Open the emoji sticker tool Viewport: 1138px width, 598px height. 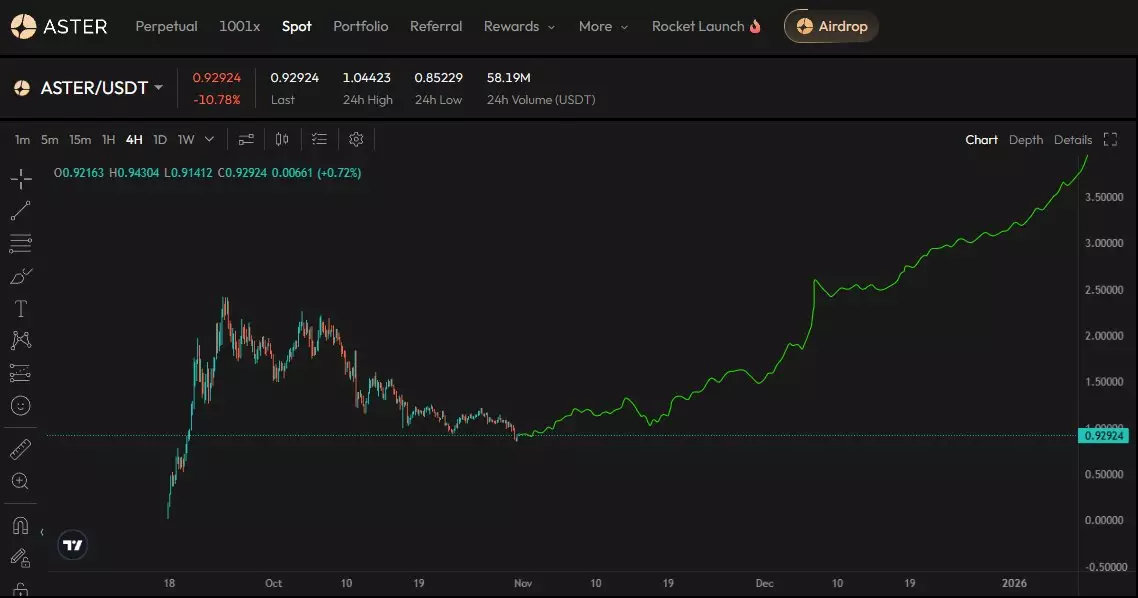click(20, 406)
